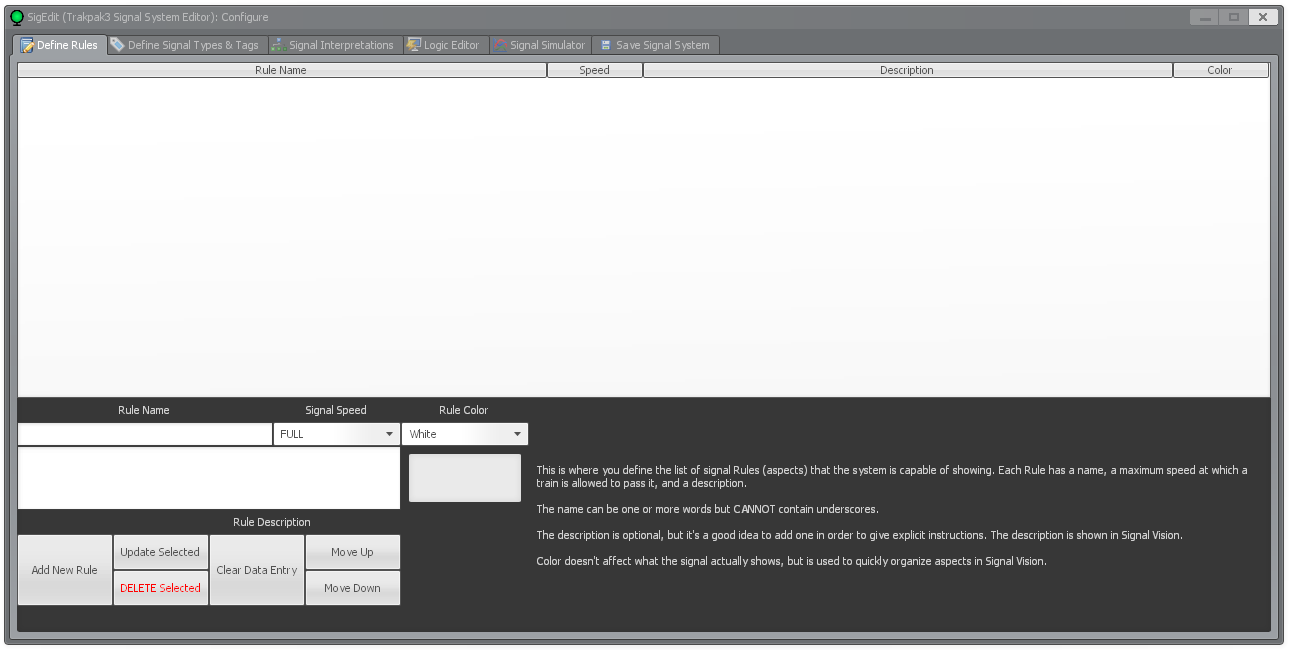Click the Speed column header
Image resolution: width=1289 pixels, height=650 pixels.
coord(594,70)
